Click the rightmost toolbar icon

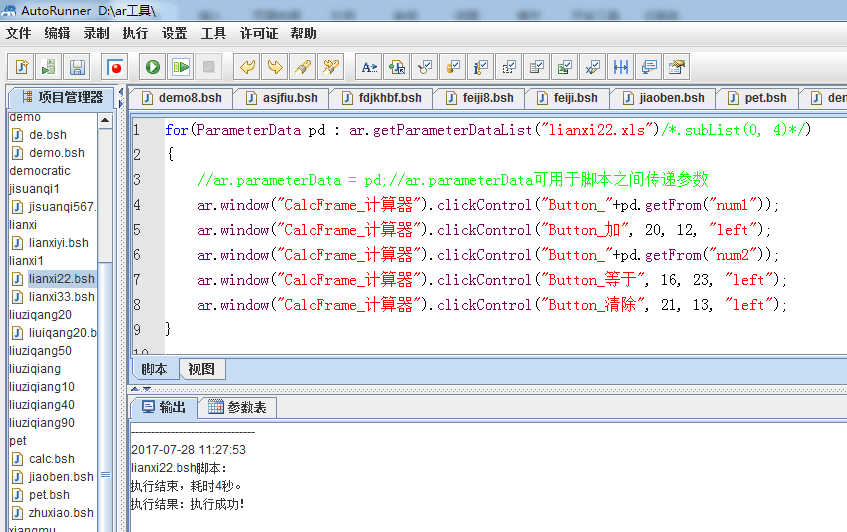coord(677,67)
